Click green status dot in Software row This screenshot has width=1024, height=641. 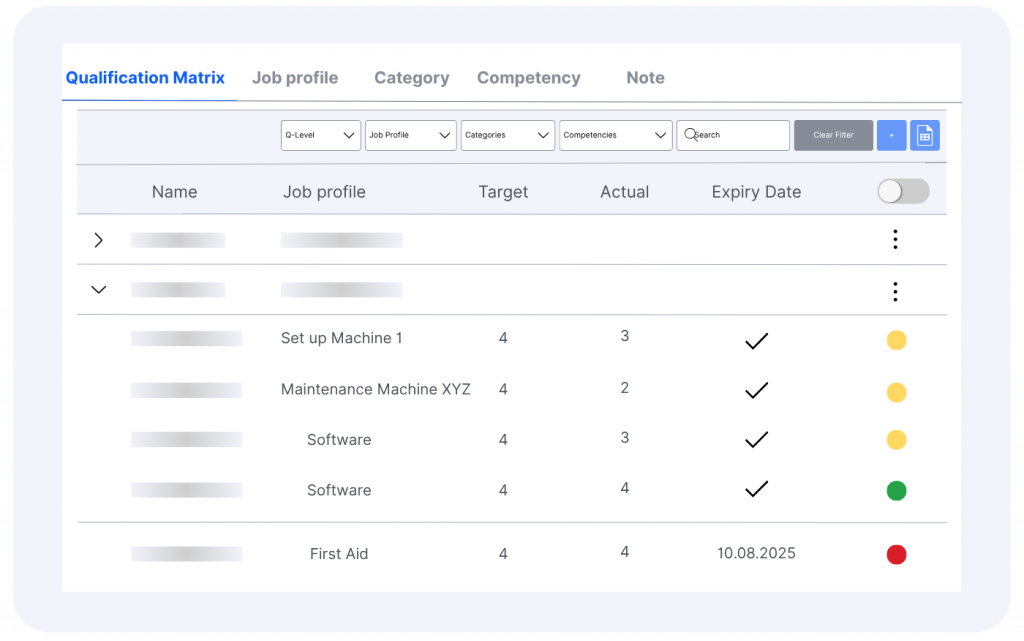pyautogui.click(x=896, y=491)
